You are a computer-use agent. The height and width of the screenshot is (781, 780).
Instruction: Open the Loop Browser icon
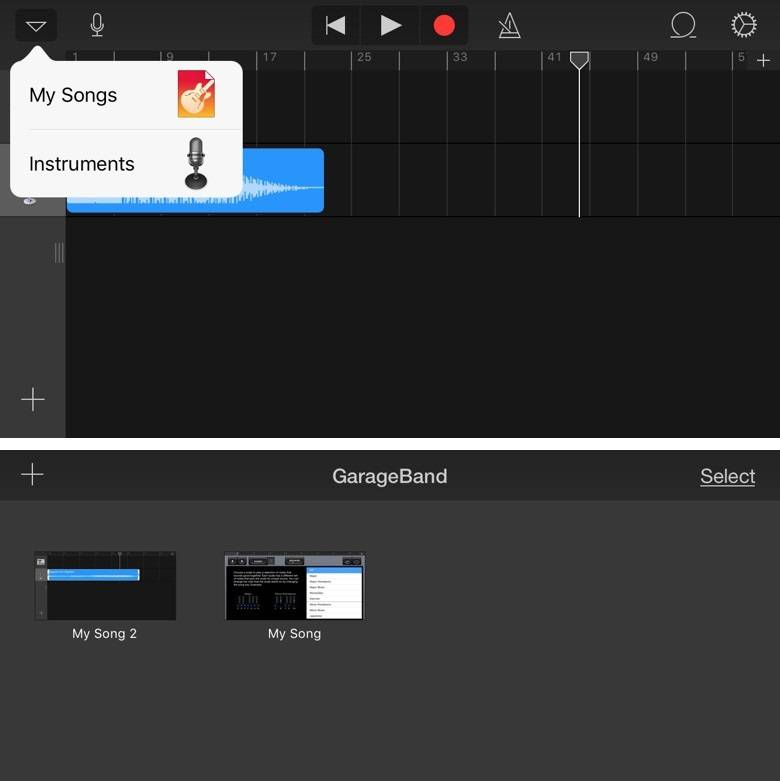[x=683, y=25]
